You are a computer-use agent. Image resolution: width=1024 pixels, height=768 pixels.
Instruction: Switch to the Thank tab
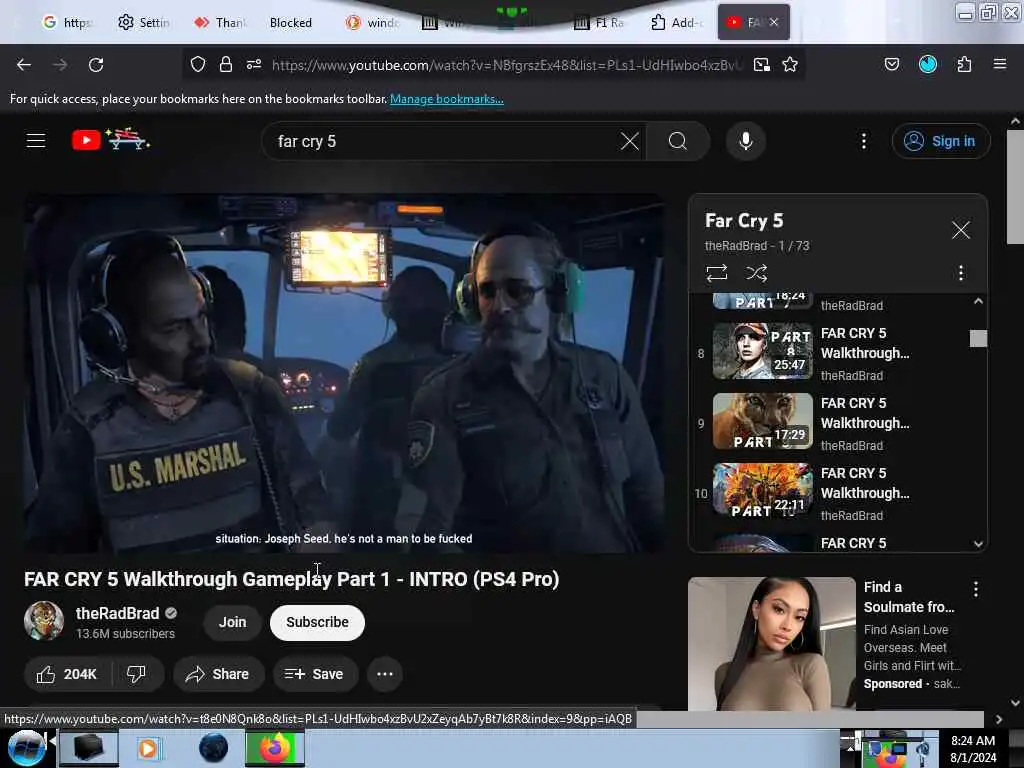click(x=219, y=23)
